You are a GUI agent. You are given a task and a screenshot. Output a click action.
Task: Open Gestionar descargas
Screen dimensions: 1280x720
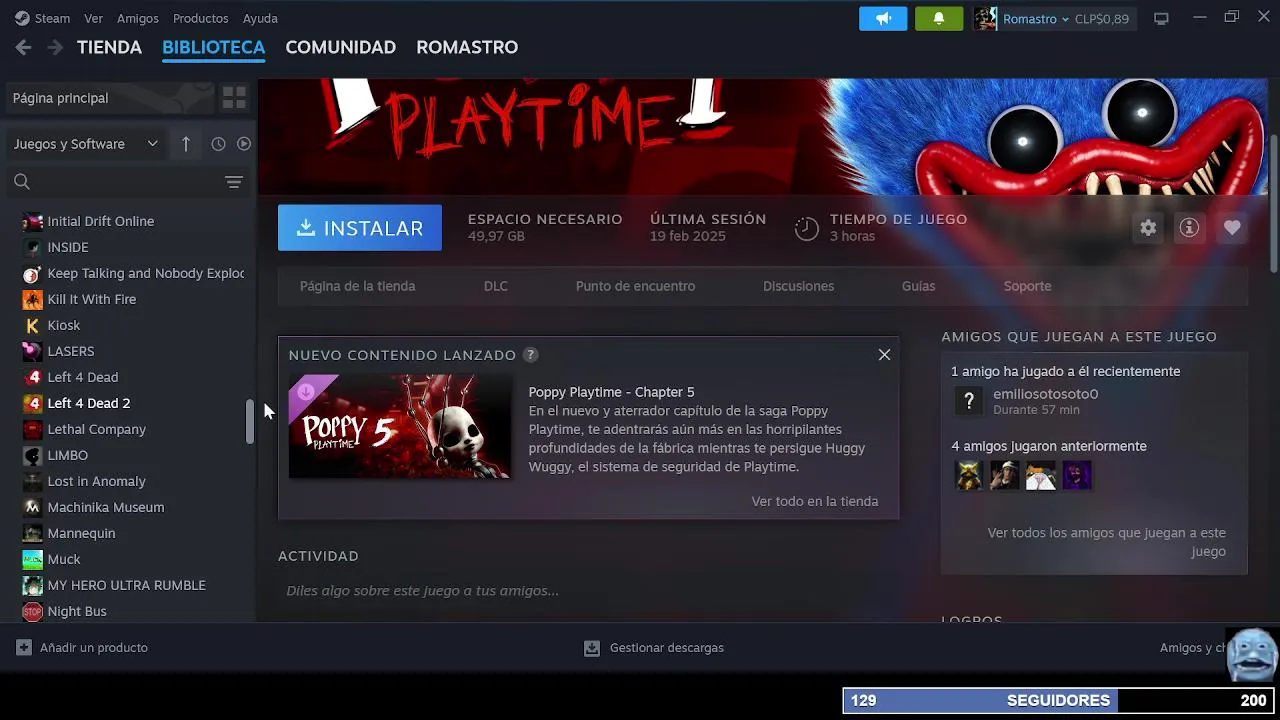(x=654, y=648)
